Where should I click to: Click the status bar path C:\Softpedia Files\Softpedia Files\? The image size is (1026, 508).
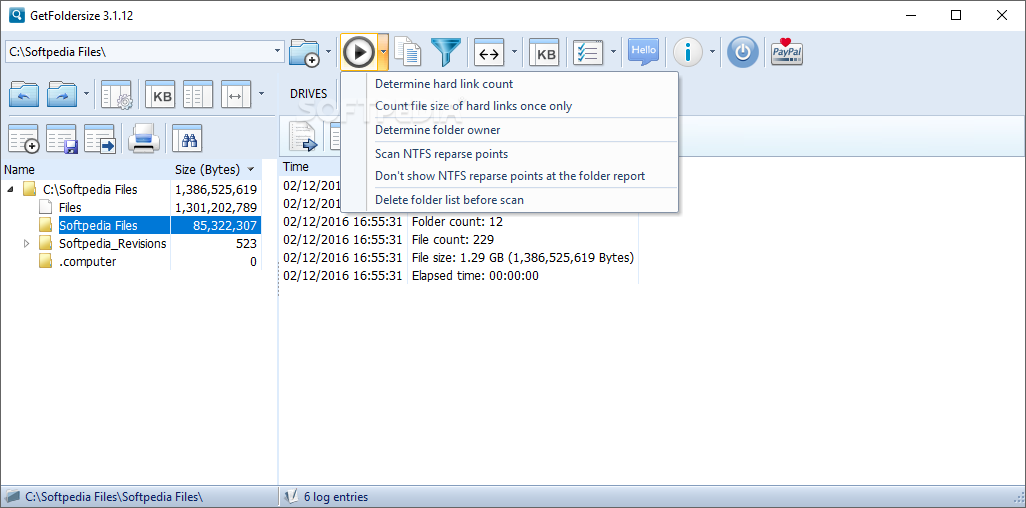click(114, 497)
